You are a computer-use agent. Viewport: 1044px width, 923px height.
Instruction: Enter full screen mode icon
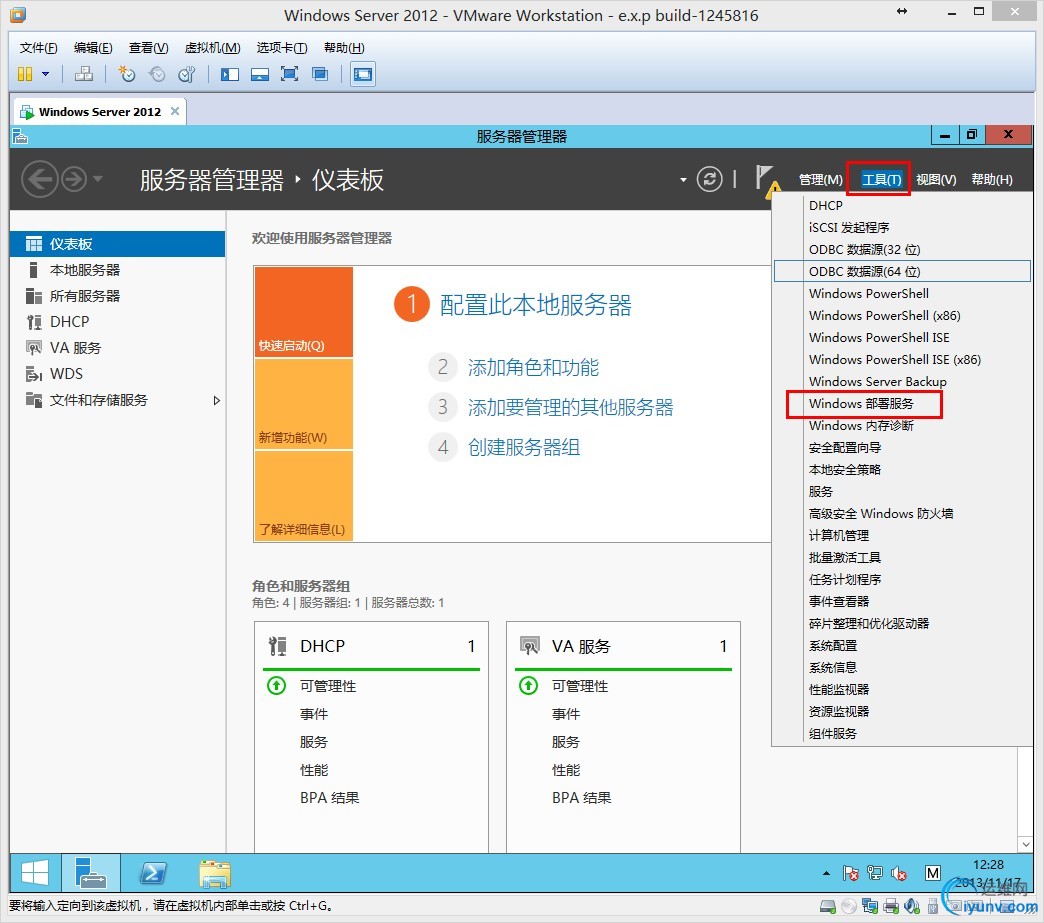[x=290, y=74]
